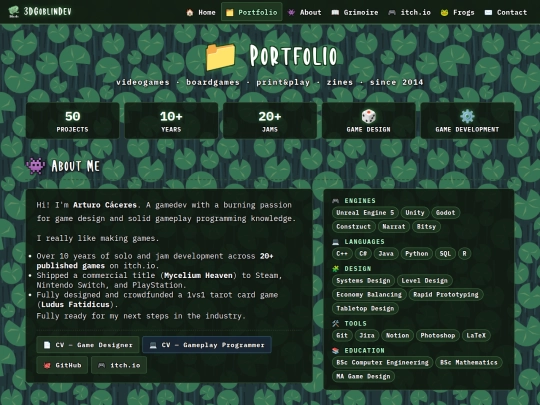Image resolution: width=540 pixels, height=405 pixels.
Task: Select the Construct tag
Action: pyautogui.click(x=353, y=226)
